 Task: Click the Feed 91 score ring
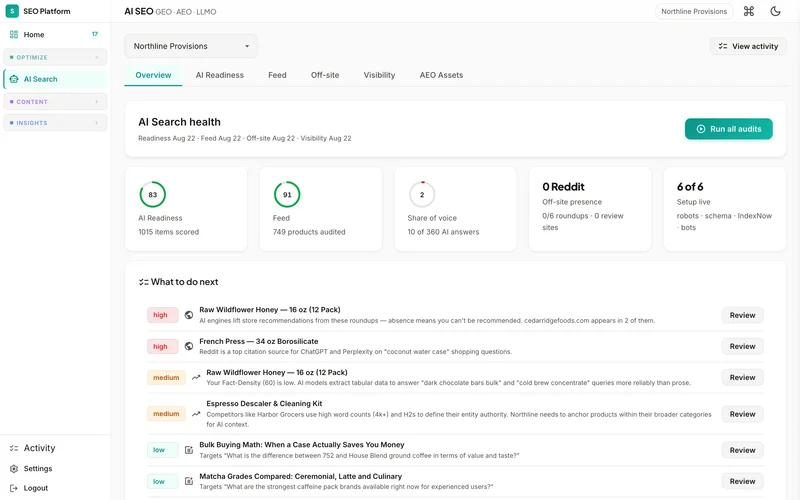coord(287,194)
